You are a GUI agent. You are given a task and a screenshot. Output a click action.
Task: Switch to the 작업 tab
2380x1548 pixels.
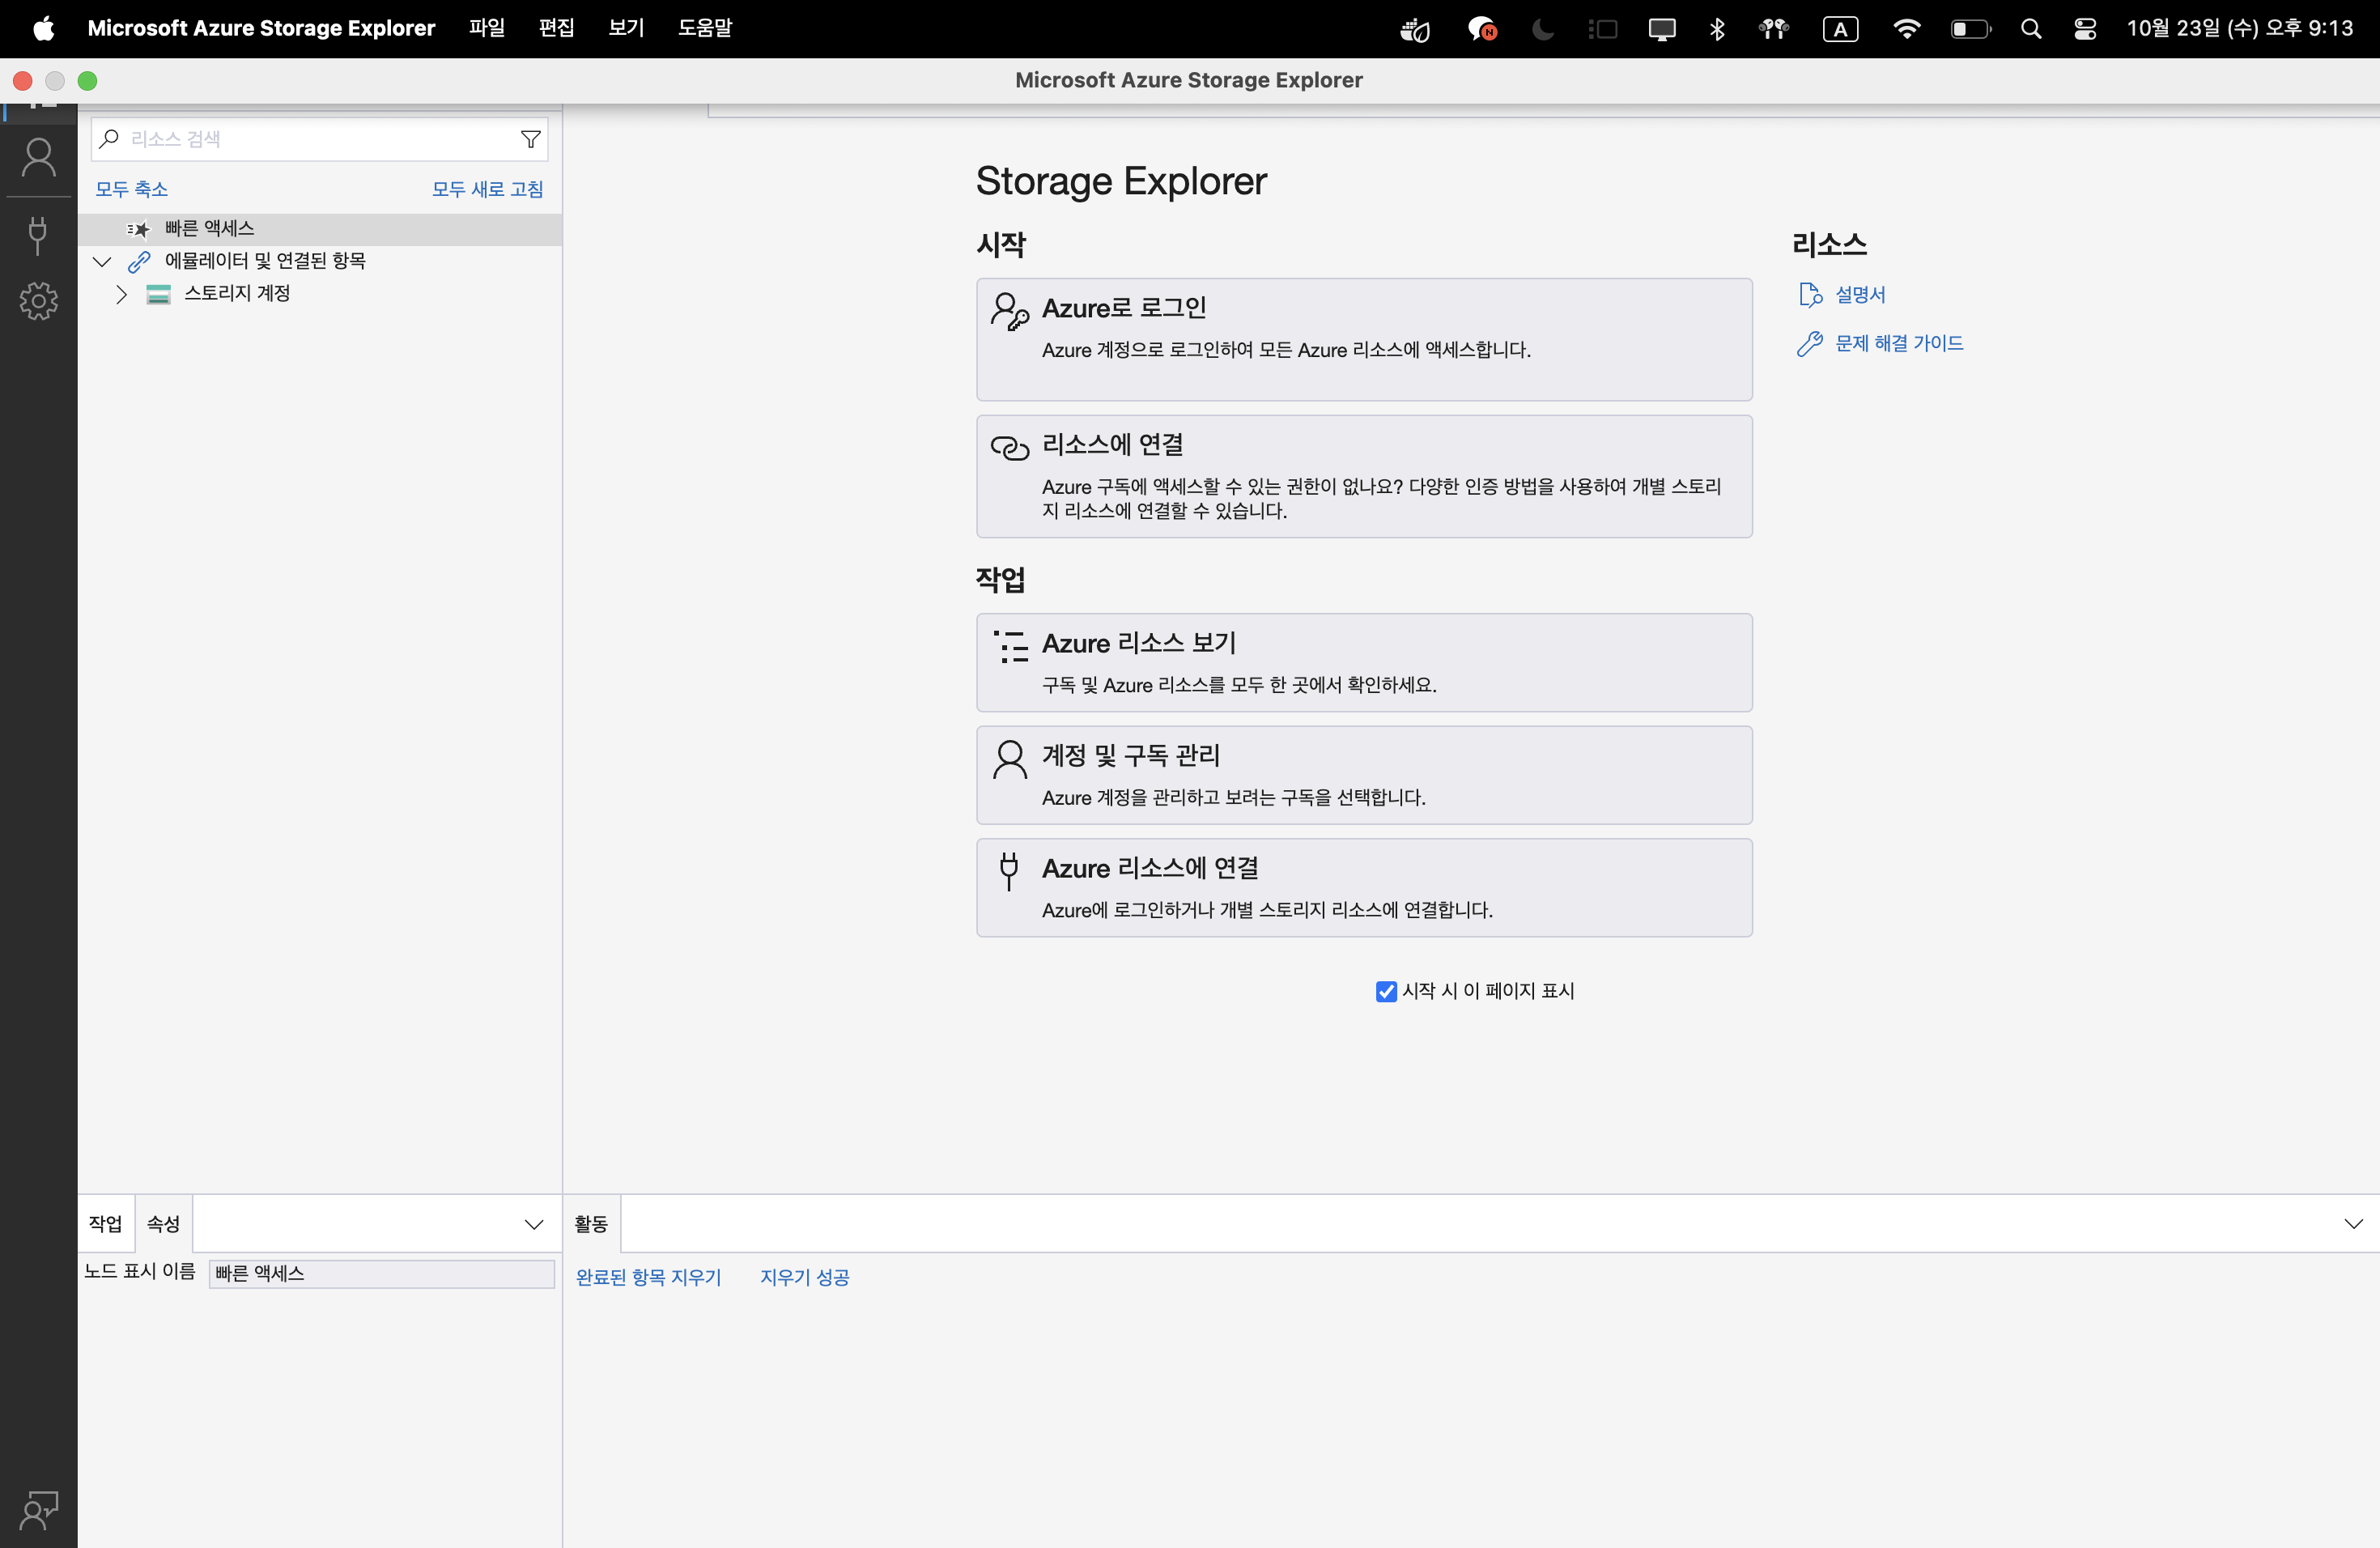[x=106, y=1224]
